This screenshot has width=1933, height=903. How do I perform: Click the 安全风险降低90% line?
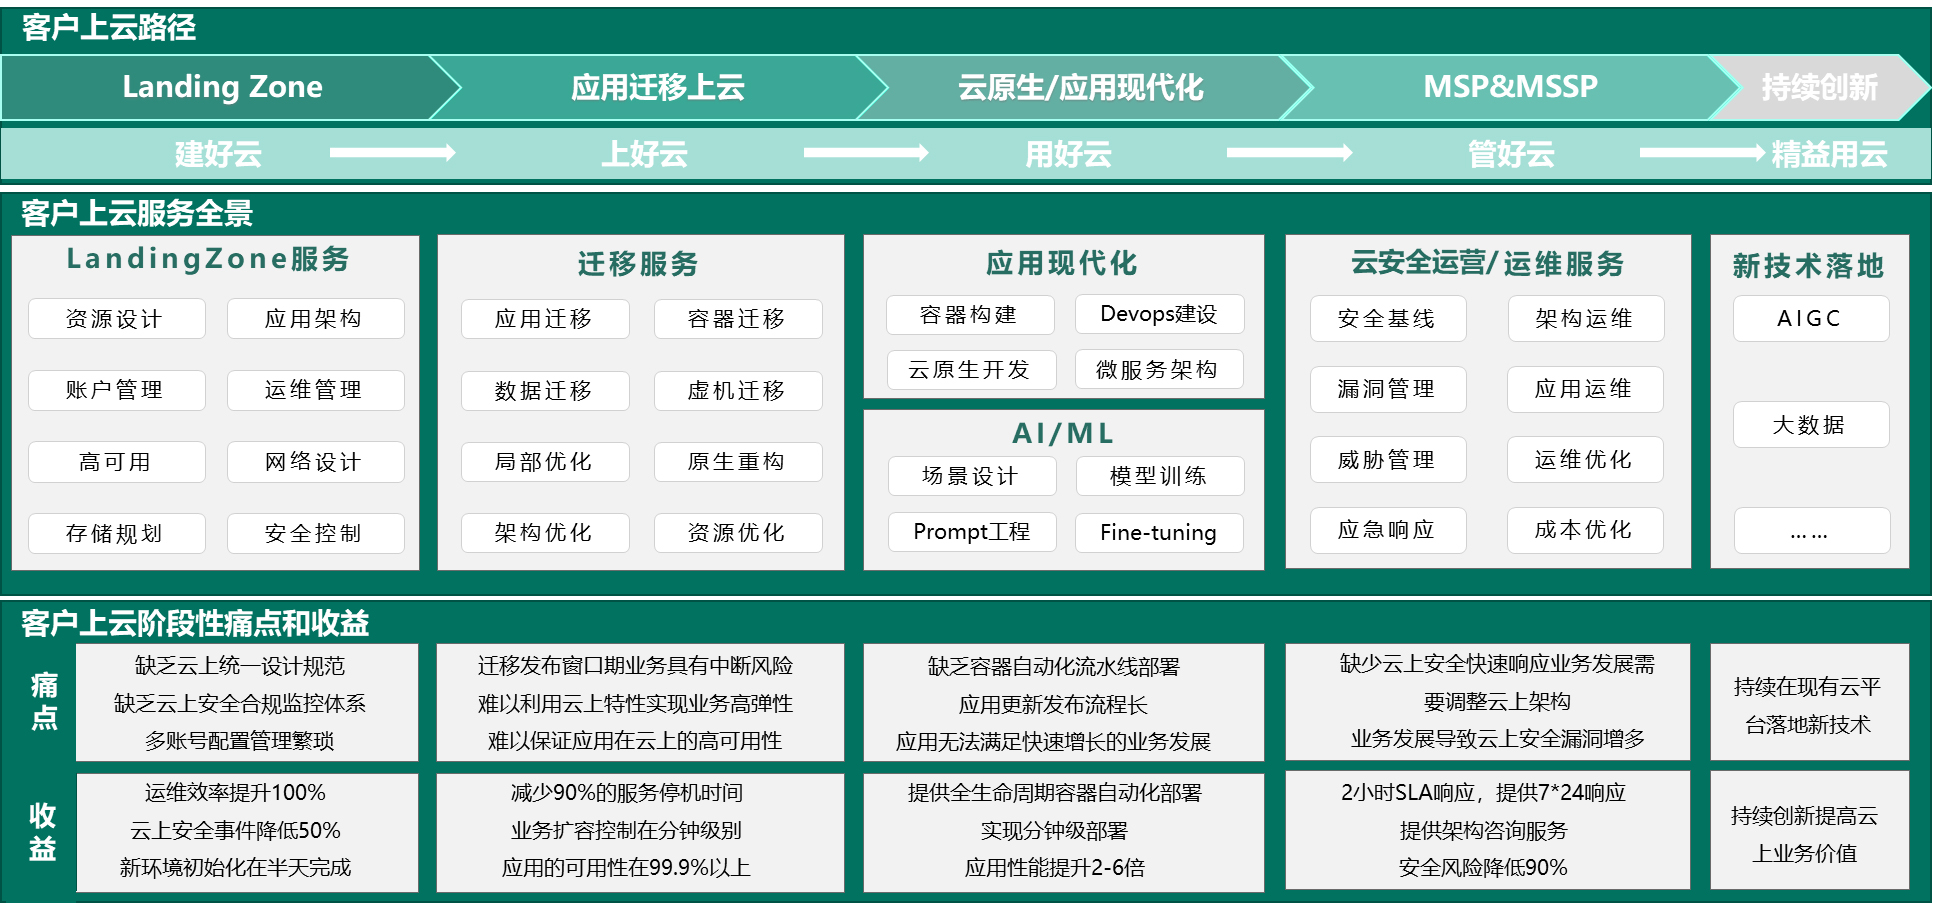1483,868
